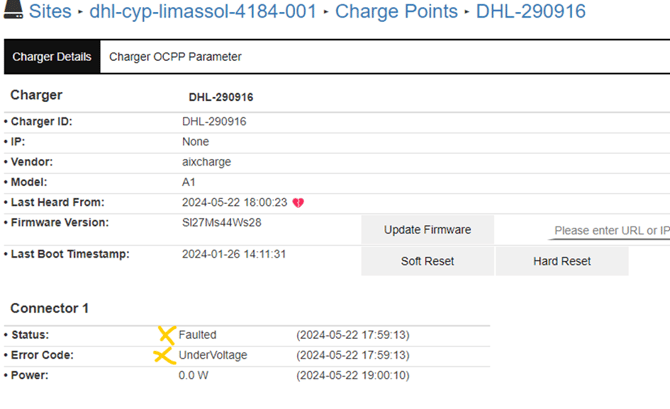Image resolution: width=670 pixels, height=409 pixels.
Task: Click the breadcrumb arrow before Charge Points
Action: point(326,14)
